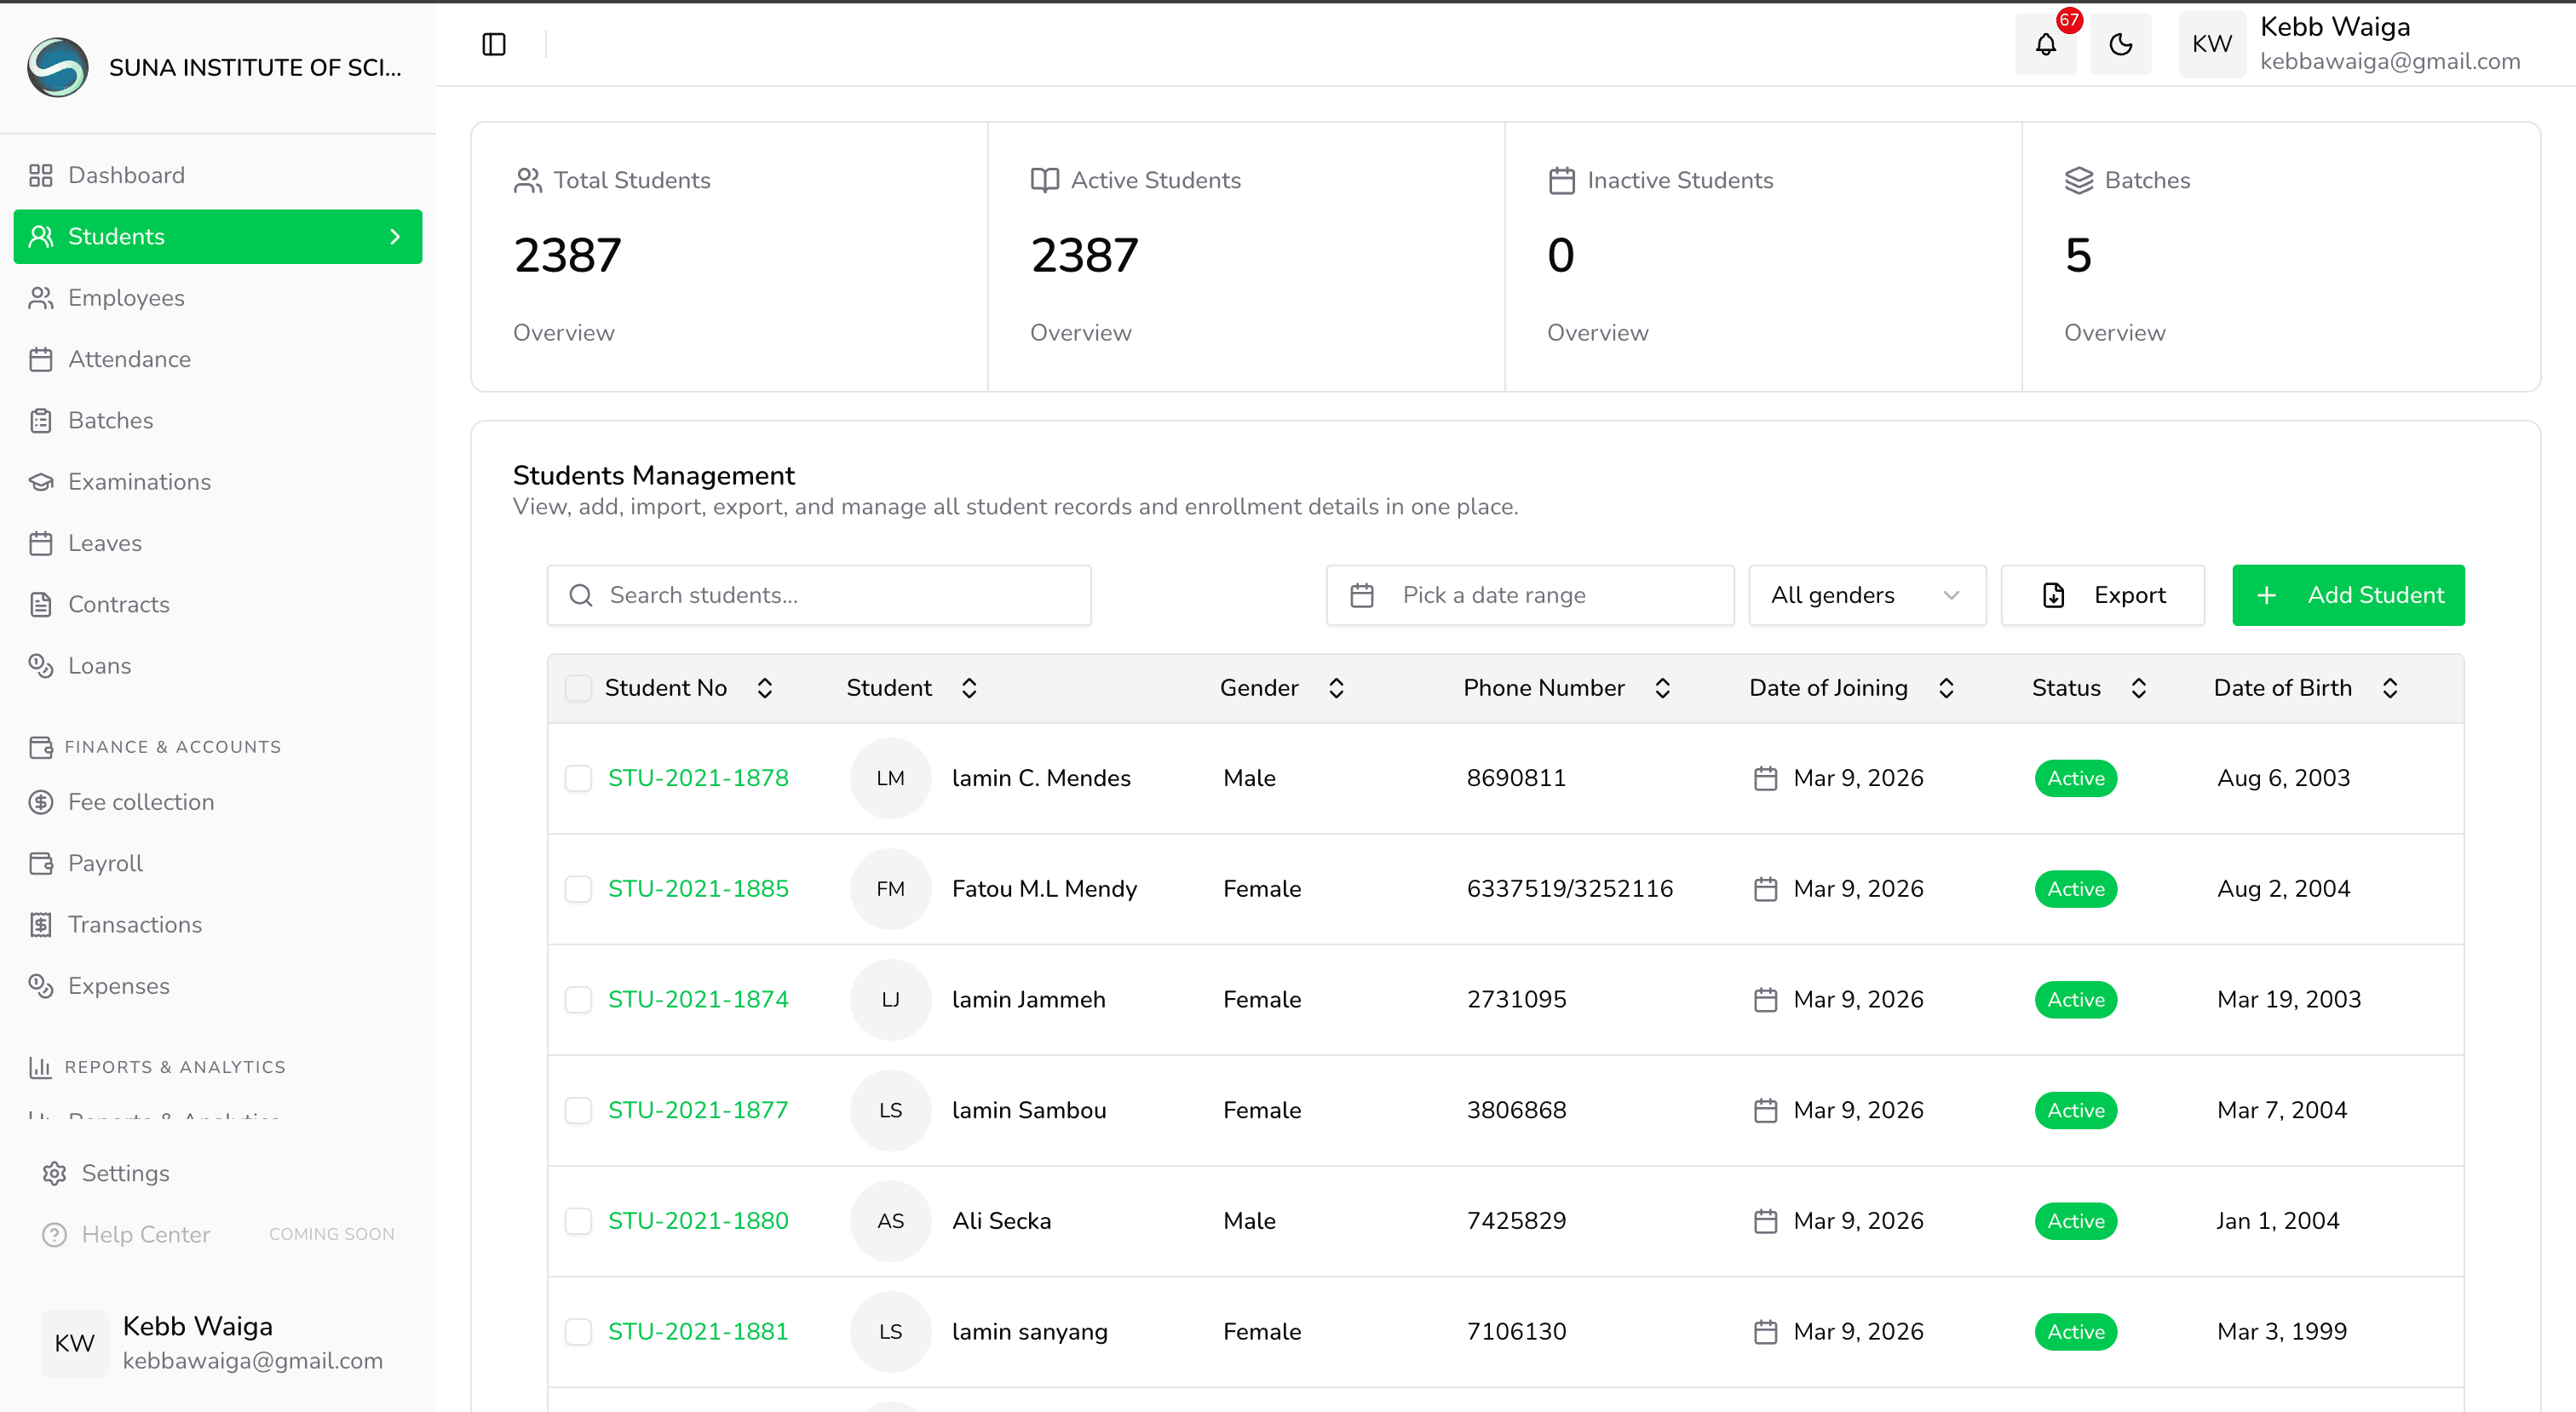2576x1412 pixels.
Task: Click the Settings gear icon in sidebar
Action: [54, 1173]
